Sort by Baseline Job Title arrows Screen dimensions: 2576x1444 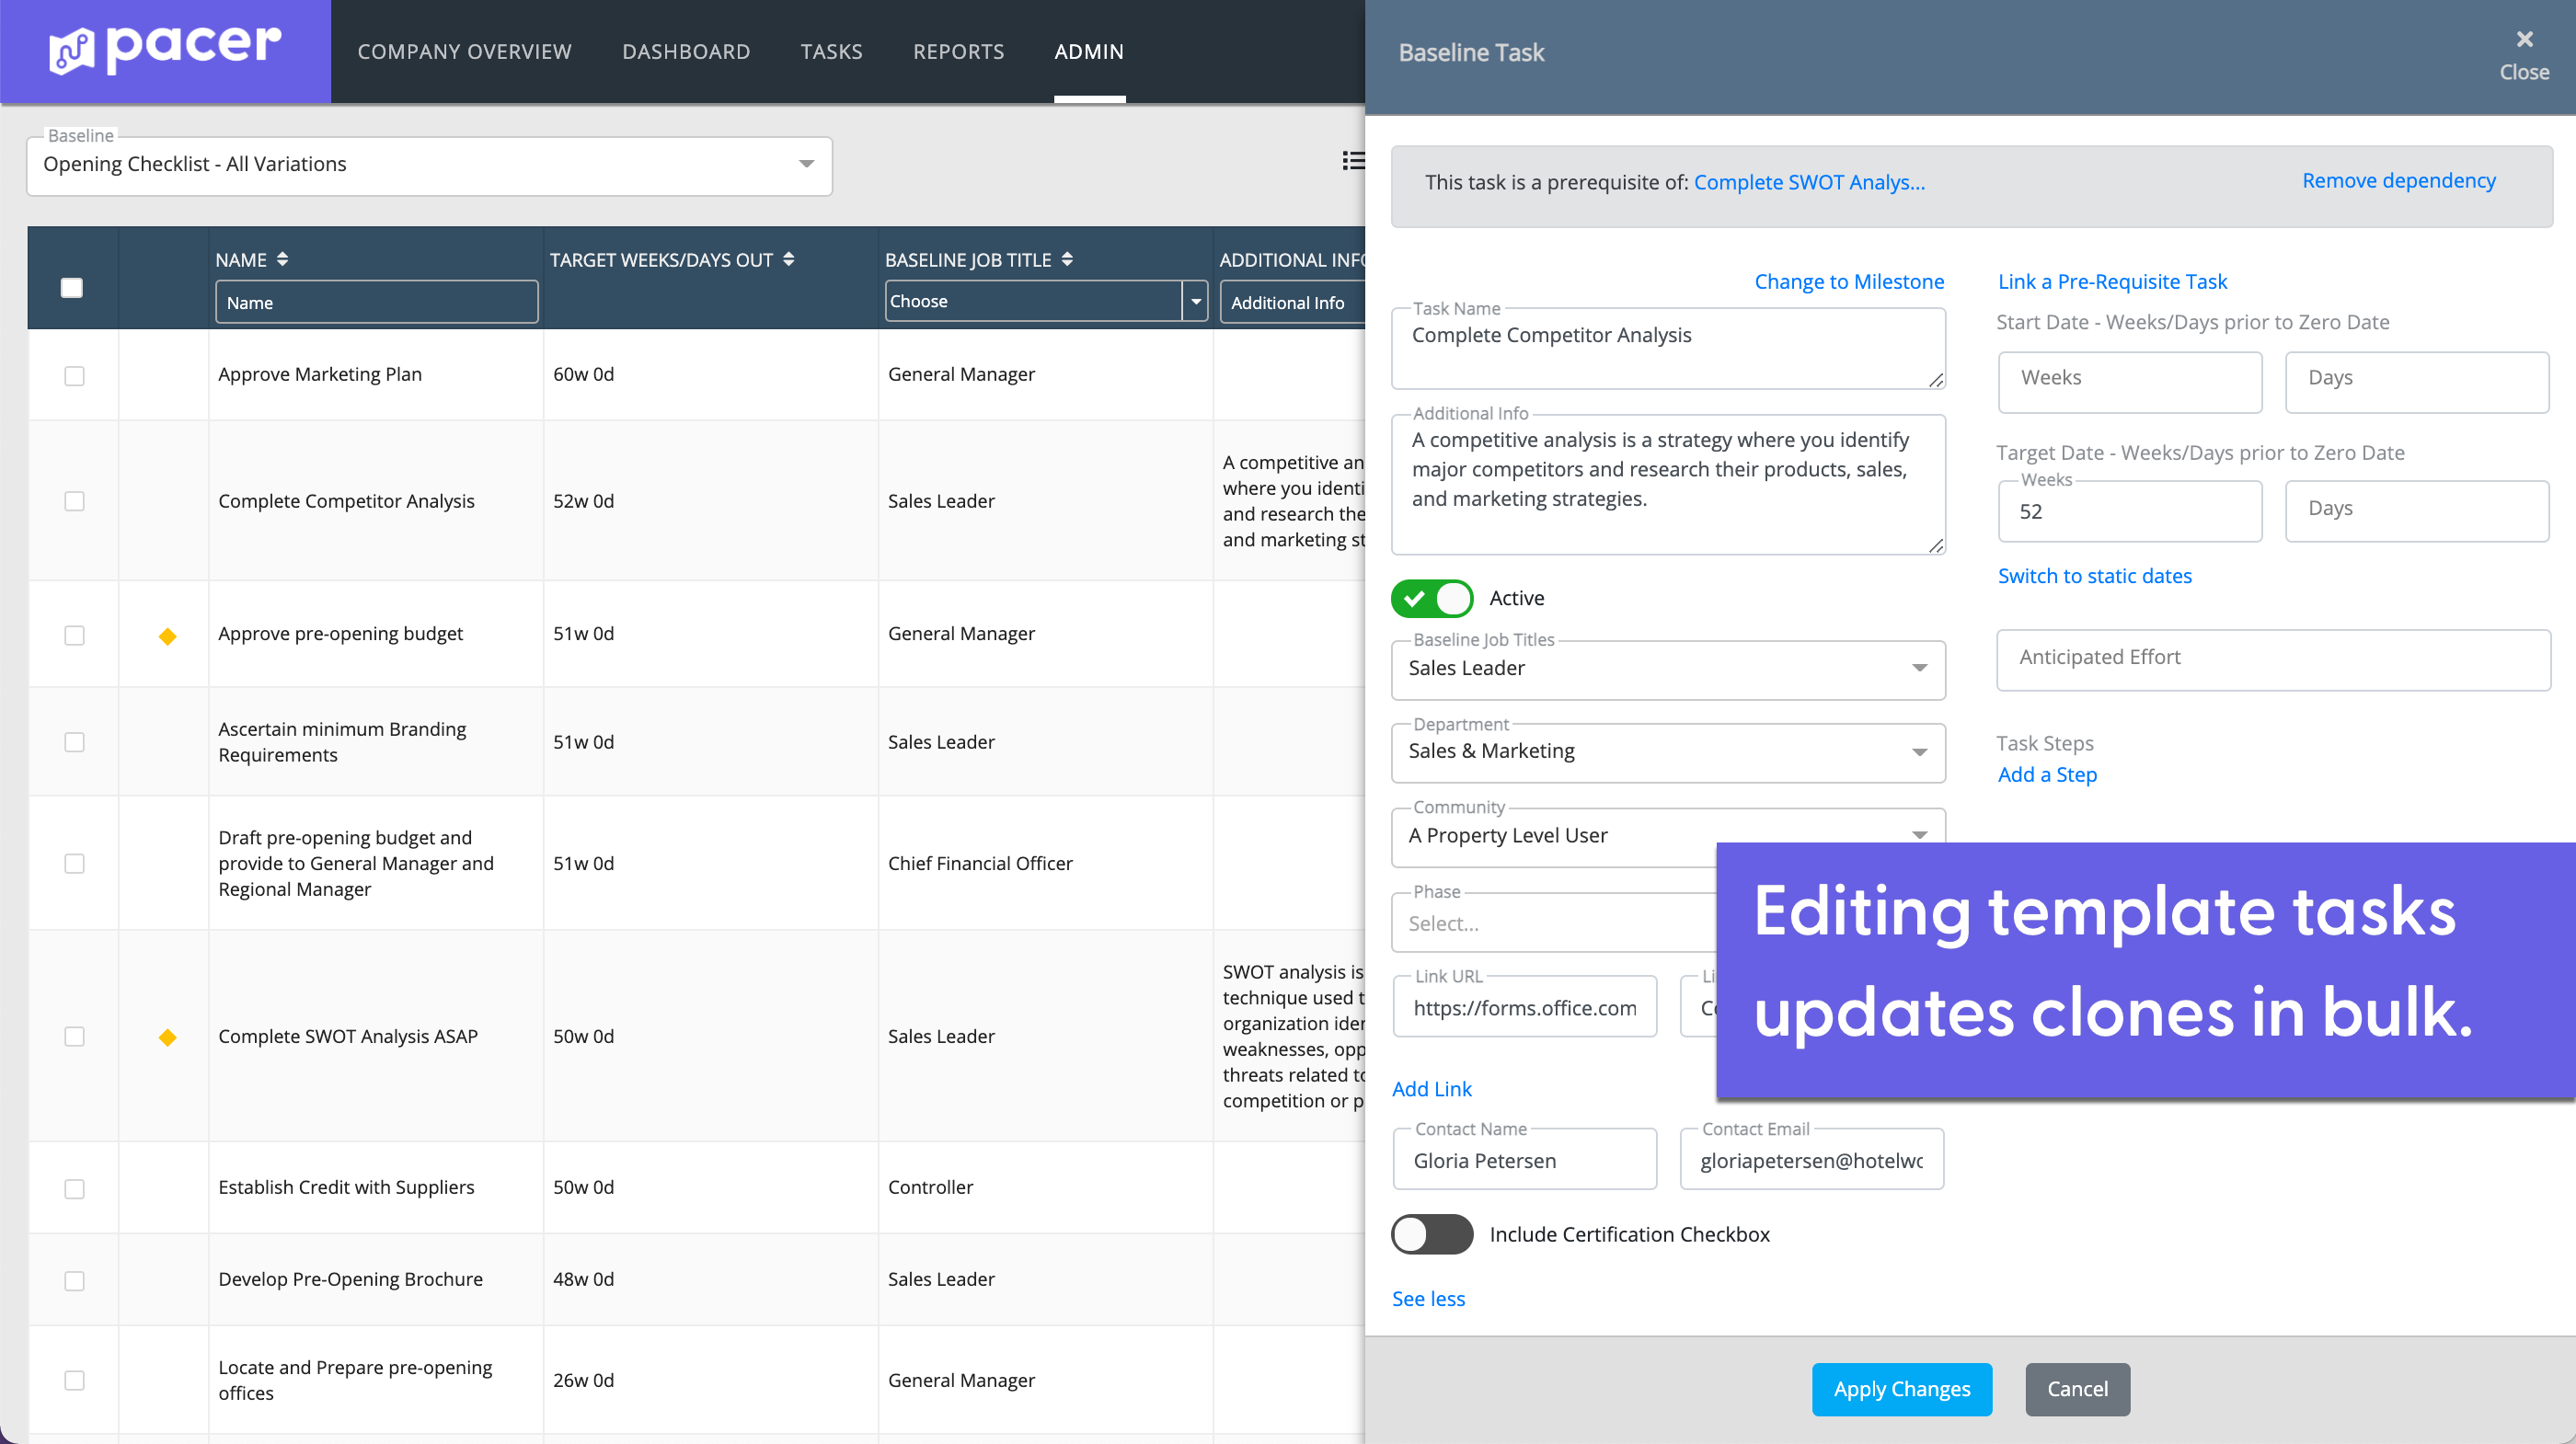tap(1067, 259)
